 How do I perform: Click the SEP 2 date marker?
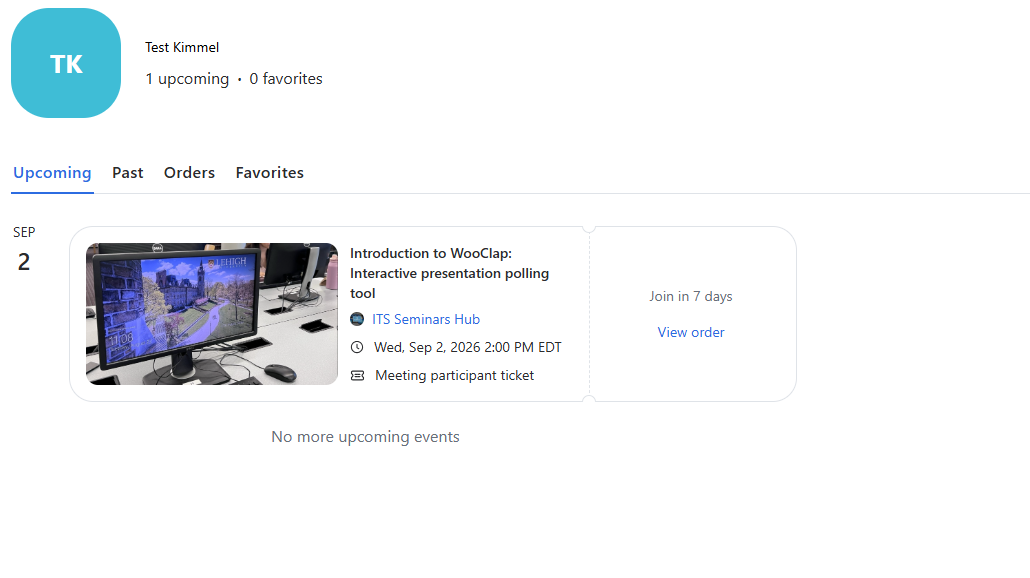(24, 250)
